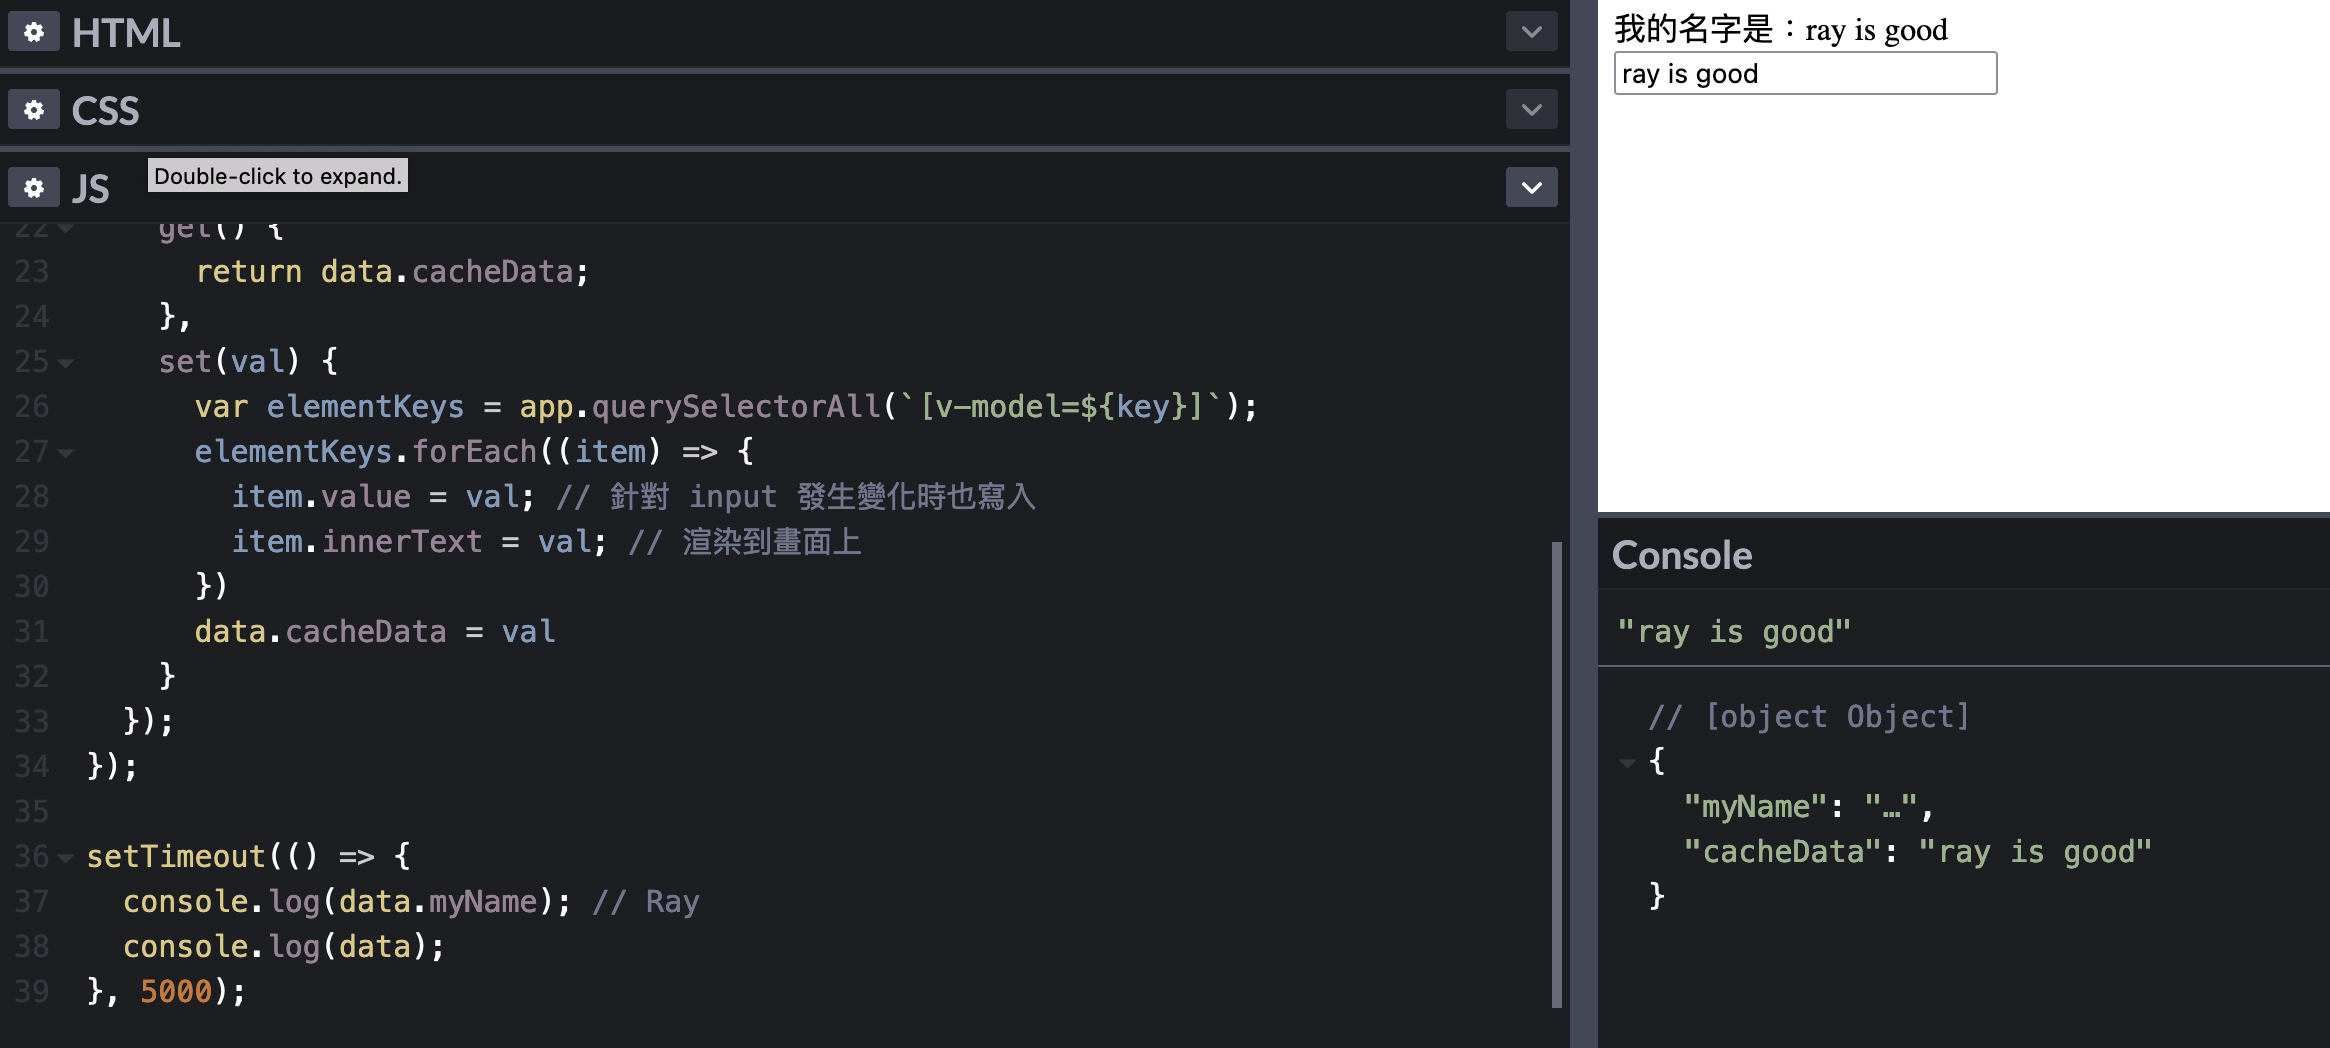
Task: Click line number 30 in the gutter
Action: pos(31,587)
